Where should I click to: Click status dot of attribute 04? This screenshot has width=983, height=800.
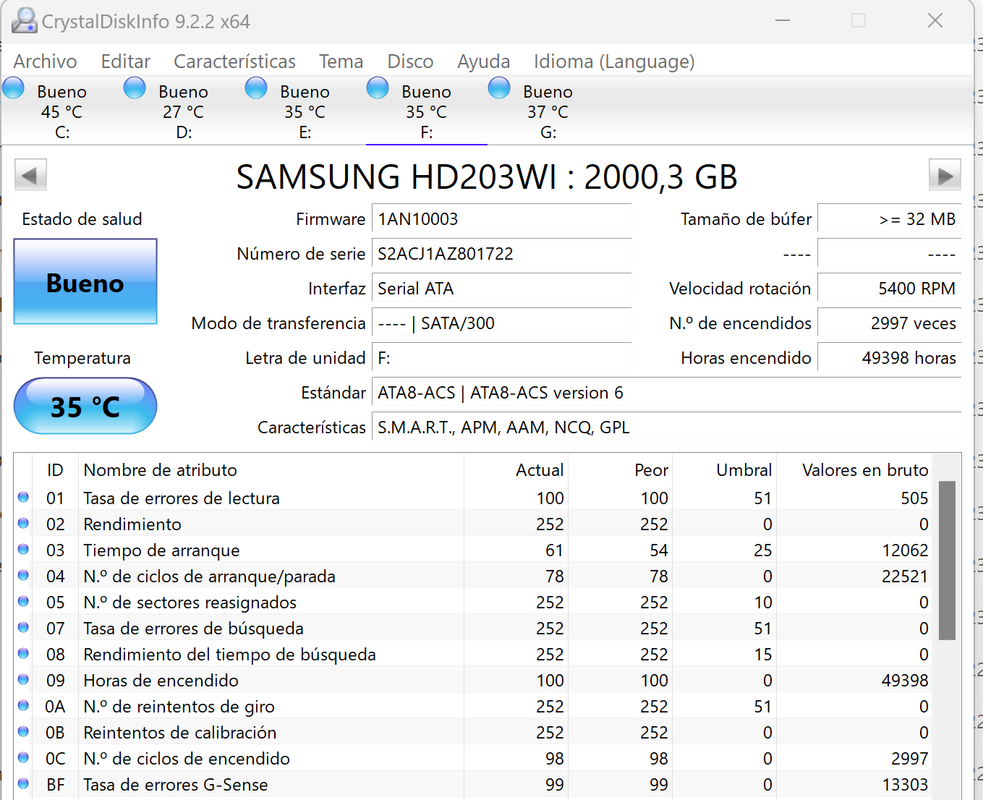[23, 575]
